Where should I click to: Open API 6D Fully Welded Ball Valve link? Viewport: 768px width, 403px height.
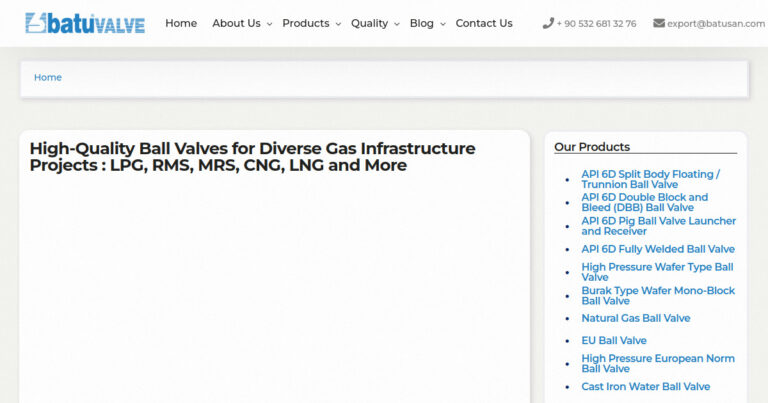click(x=658, y=249)
